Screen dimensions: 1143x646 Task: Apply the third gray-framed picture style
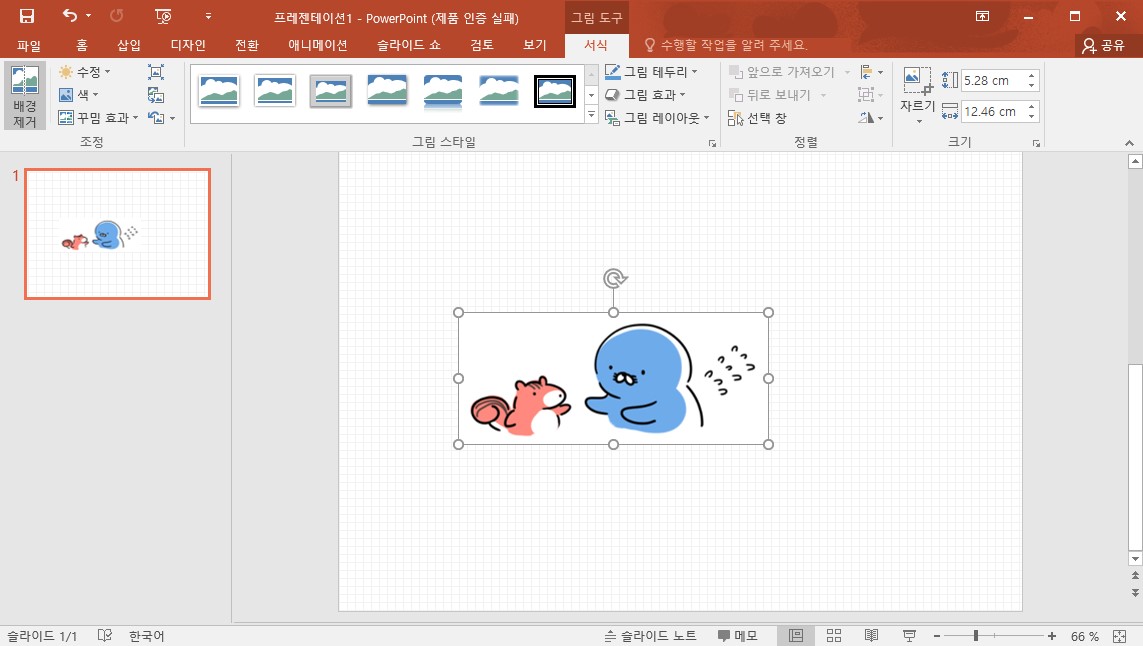point(330,91)
